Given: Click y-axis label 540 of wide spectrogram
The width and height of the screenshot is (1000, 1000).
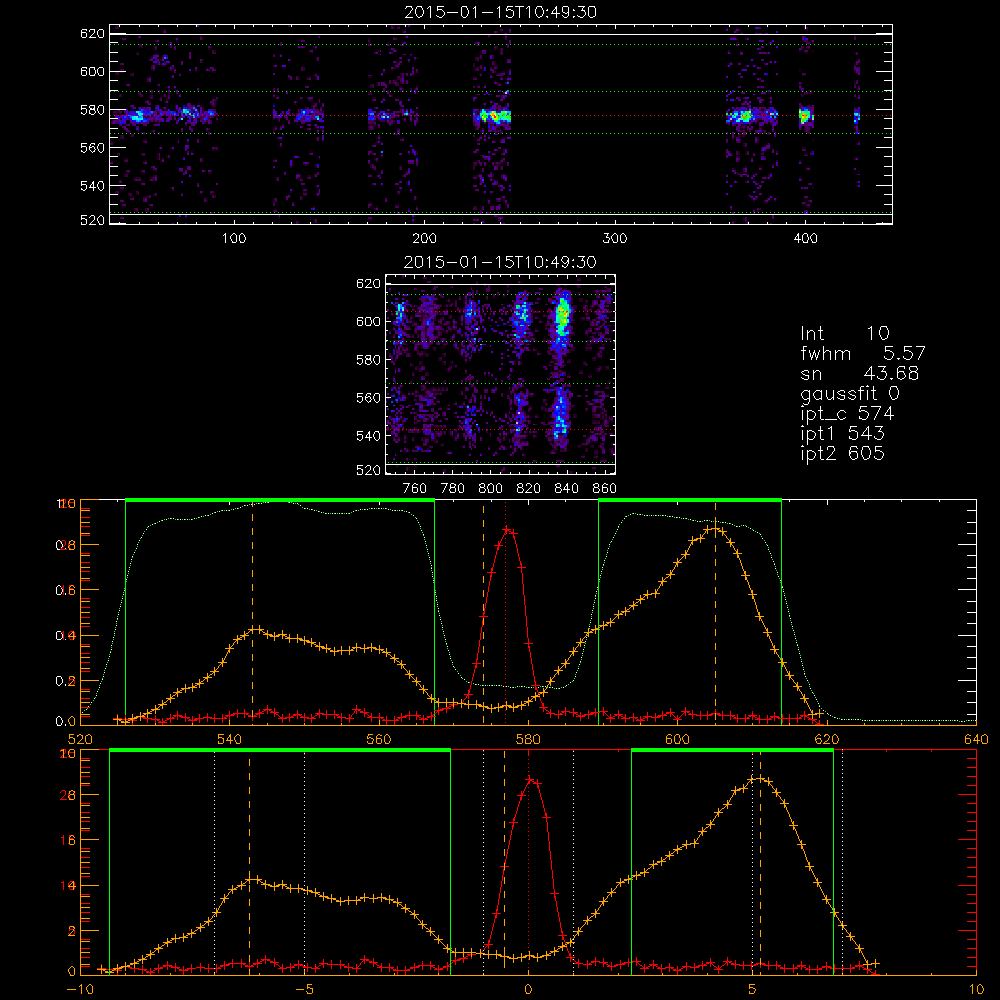Looking at the screenshot, I should tap(92, 186).
